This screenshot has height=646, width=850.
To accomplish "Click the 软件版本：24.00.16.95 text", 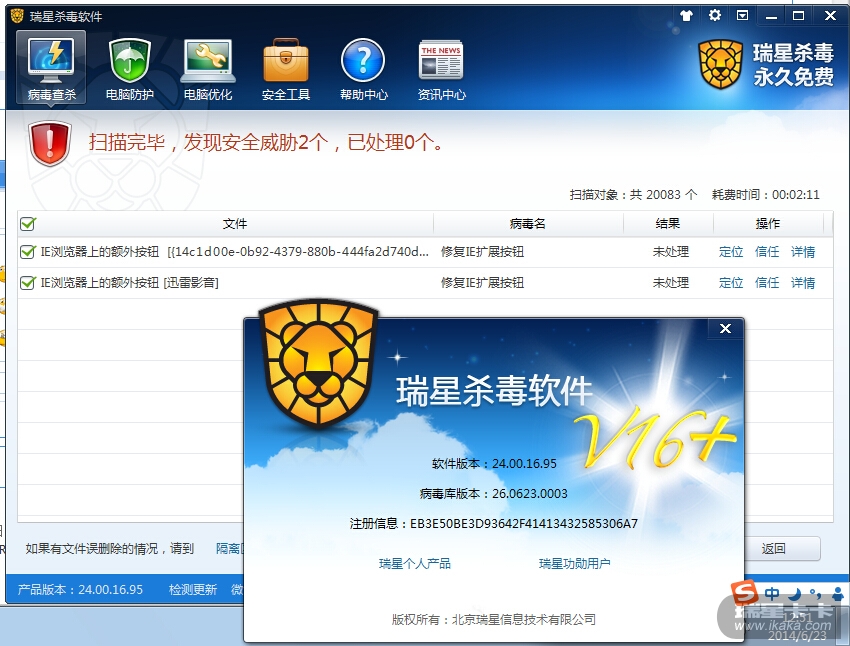I will point(494,464).
